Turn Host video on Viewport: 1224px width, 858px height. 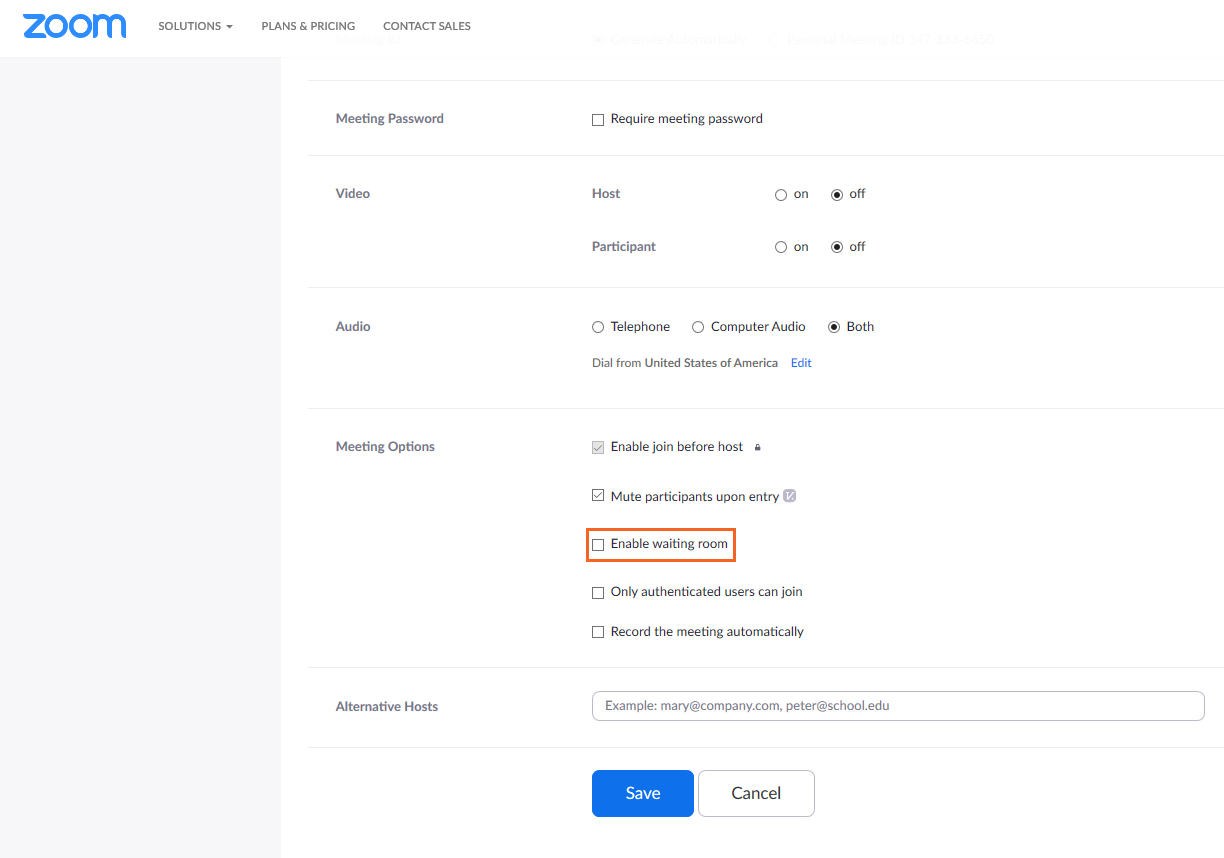[x=779, y=194]
